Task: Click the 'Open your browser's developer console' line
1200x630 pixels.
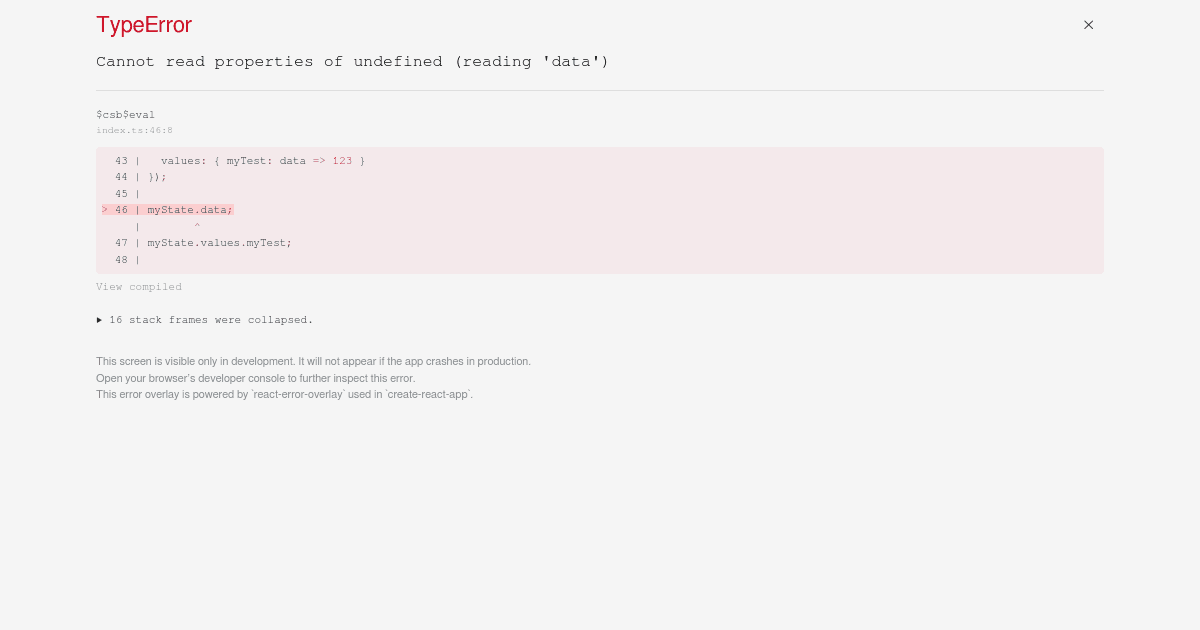Action: pos(255,378)
